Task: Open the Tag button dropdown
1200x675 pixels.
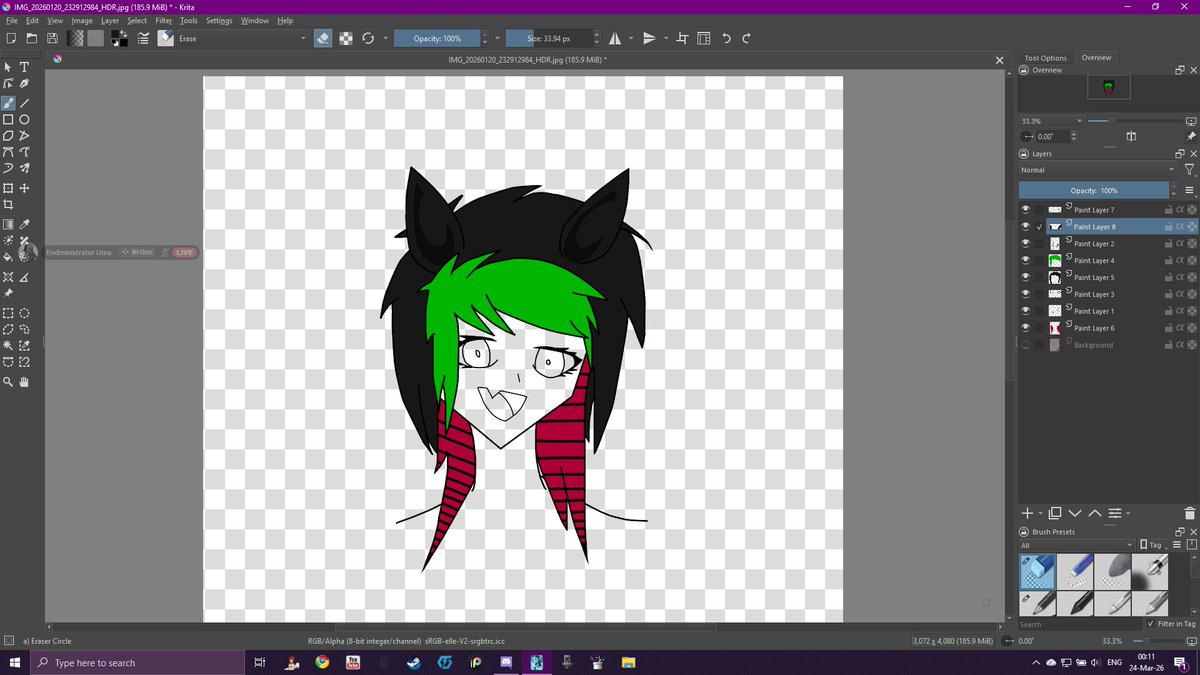Action: coord(1153,545)
